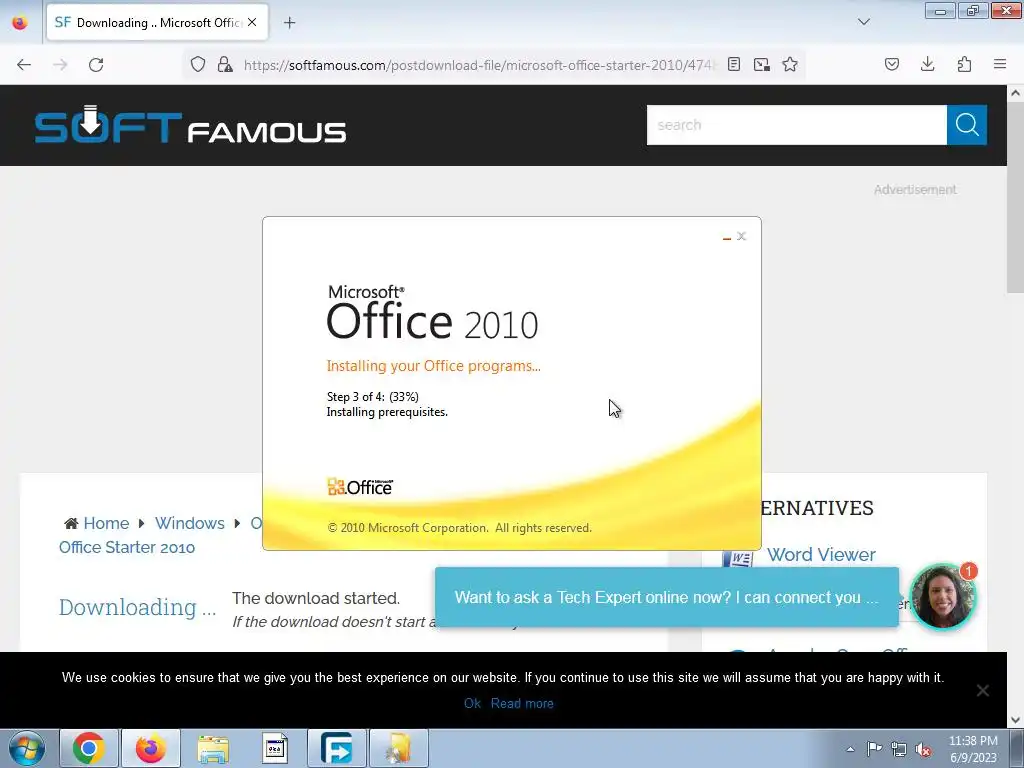This screenshot has width=1024, height=768.
Task: Minimize the Office 2010 installer window
Action: click(x=727, y=237)
